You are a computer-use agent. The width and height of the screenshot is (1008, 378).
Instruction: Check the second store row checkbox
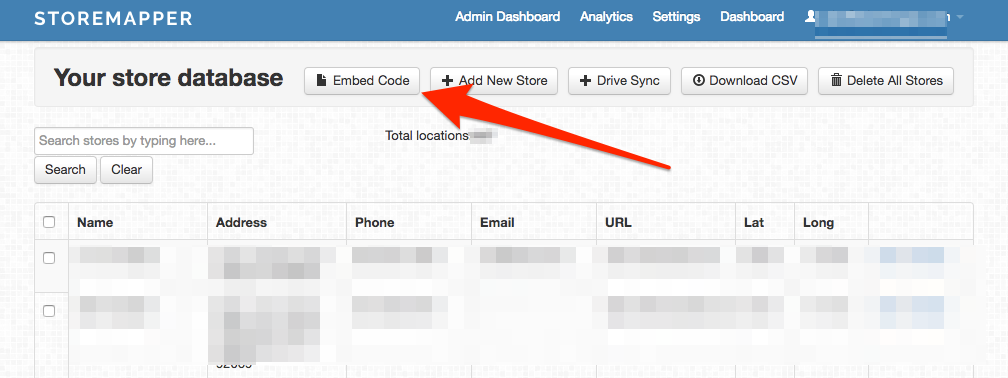49,311
